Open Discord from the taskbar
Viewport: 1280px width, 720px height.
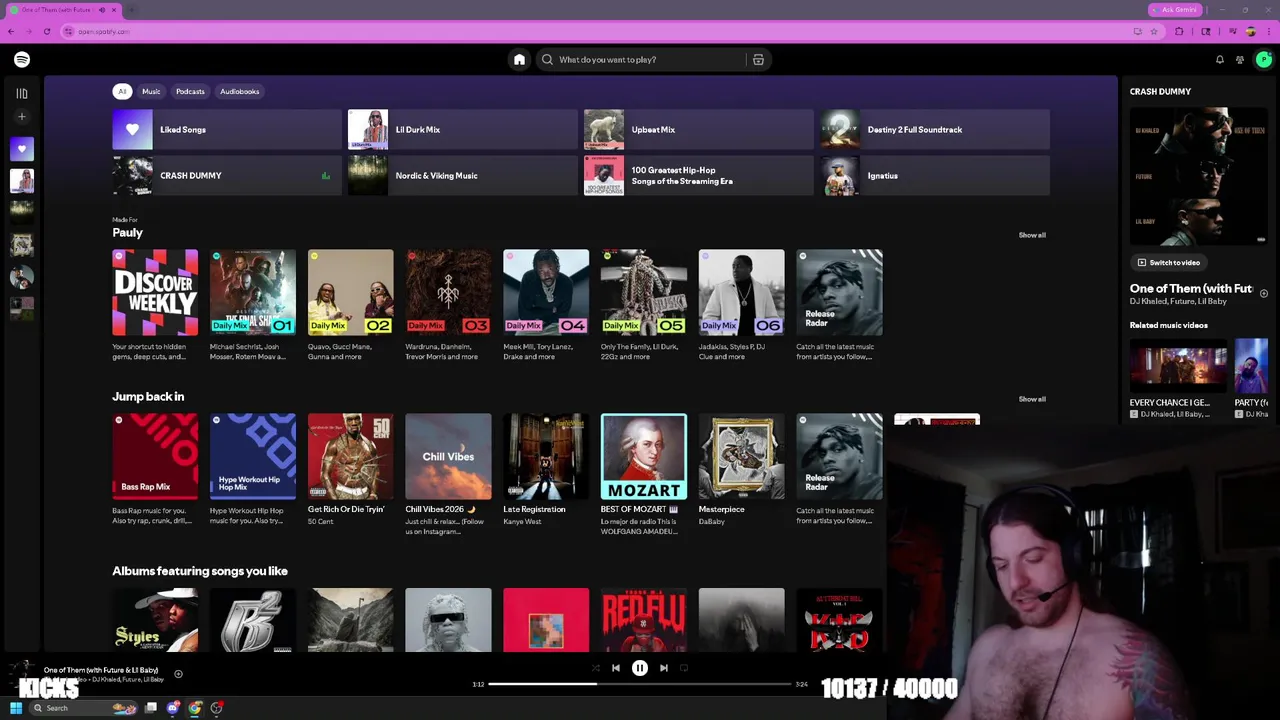click(173, 708)
